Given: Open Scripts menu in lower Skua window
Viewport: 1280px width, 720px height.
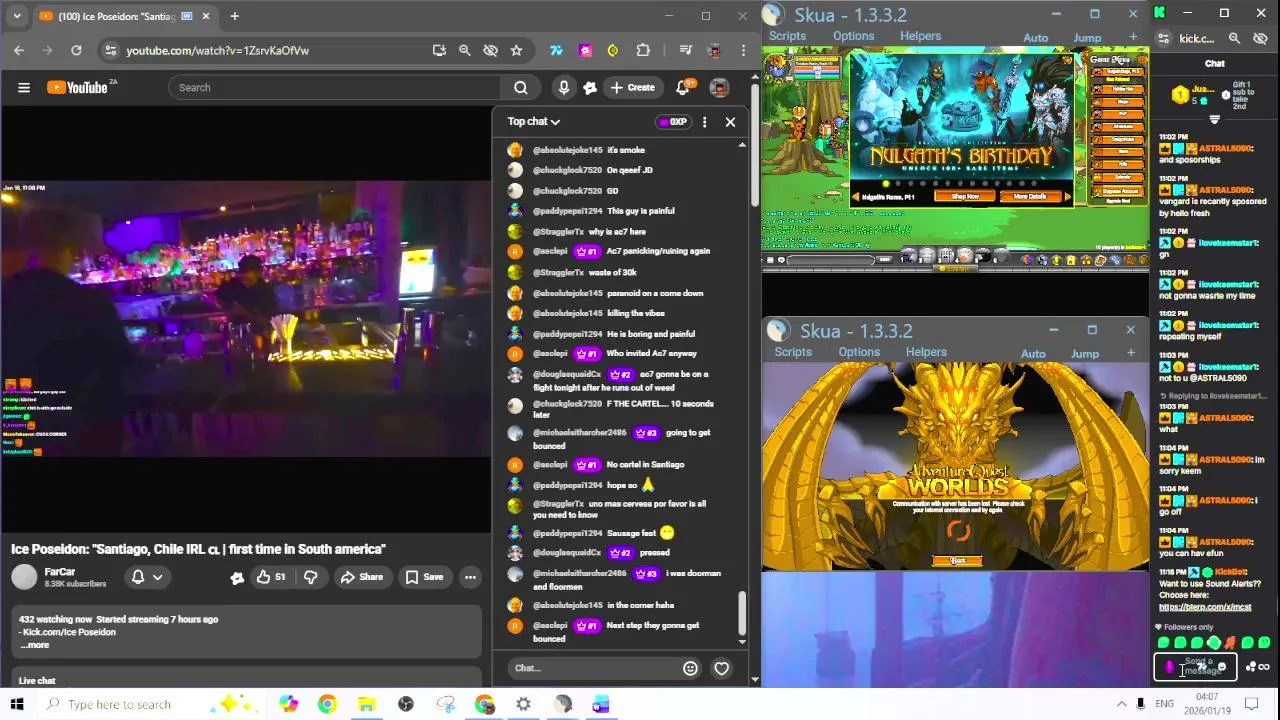Looking at the screenshot, I should coord(793,352).
